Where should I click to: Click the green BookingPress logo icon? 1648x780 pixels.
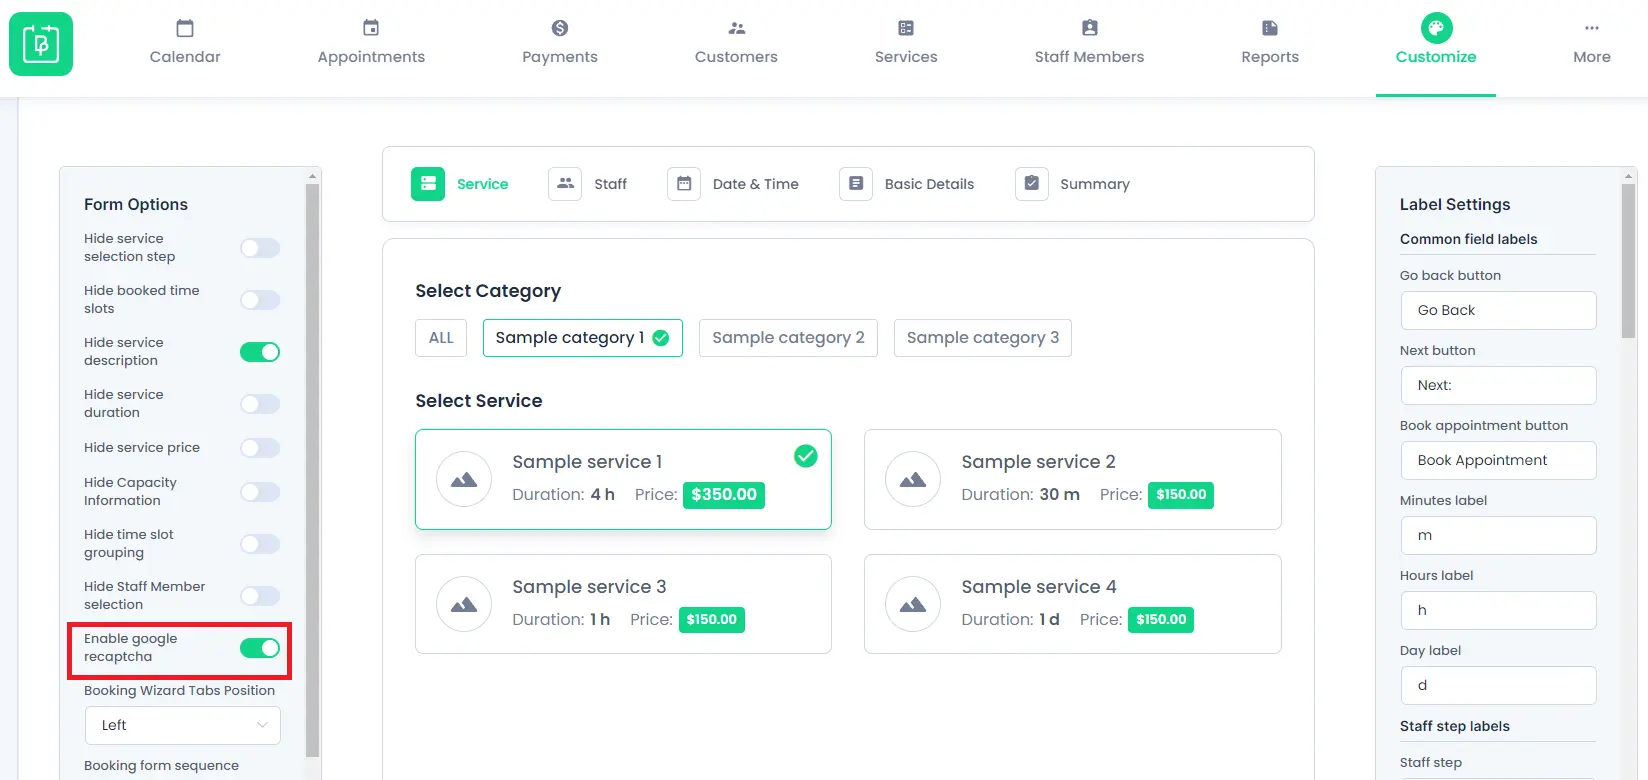pyautogui.click(x=41, y=44)
